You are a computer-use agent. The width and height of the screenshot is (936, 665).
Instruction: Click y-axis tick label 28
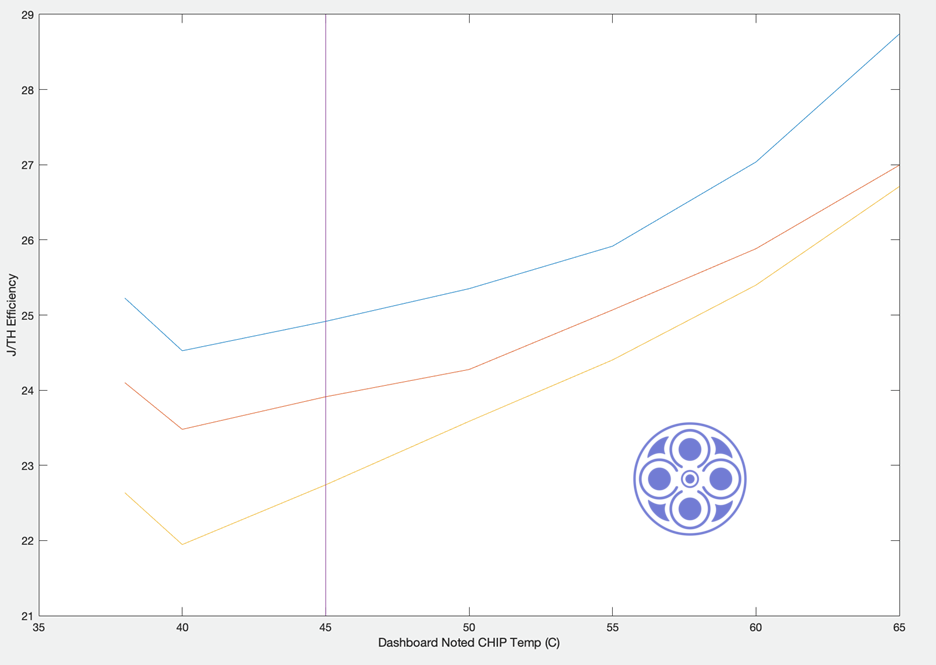click(x=27, y=90)
